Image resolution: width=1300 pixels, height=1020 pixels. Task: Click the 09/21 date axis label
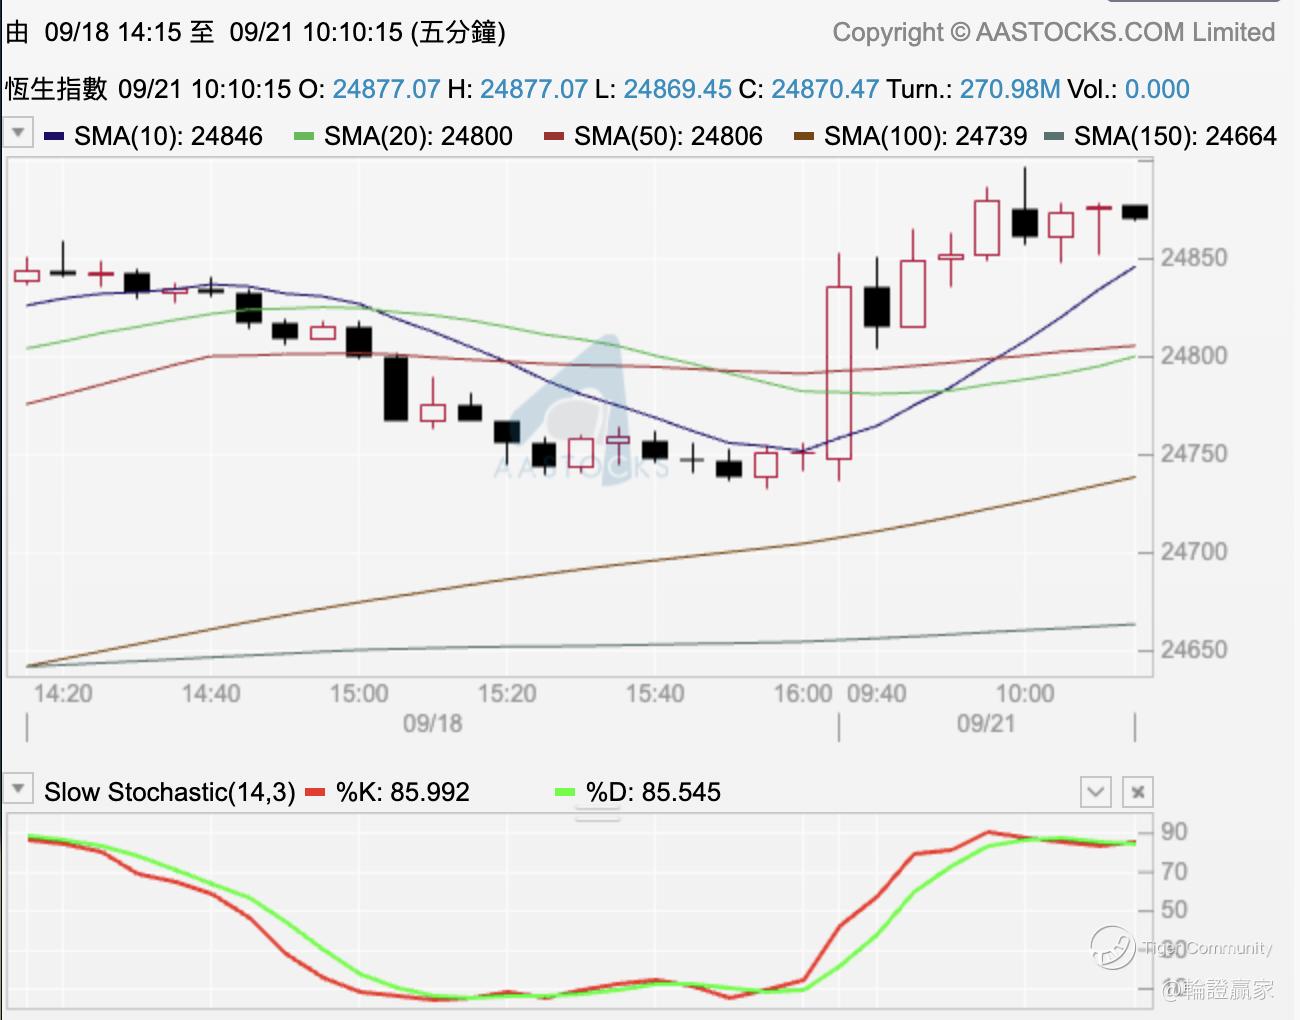[x=986, y=723]
